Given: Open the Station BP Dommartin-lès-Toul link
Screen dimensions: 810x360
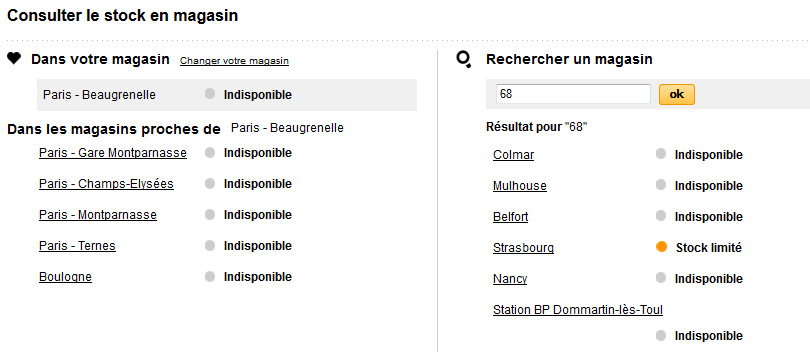Looking at the screenshot, I should (x=578, y=310).
